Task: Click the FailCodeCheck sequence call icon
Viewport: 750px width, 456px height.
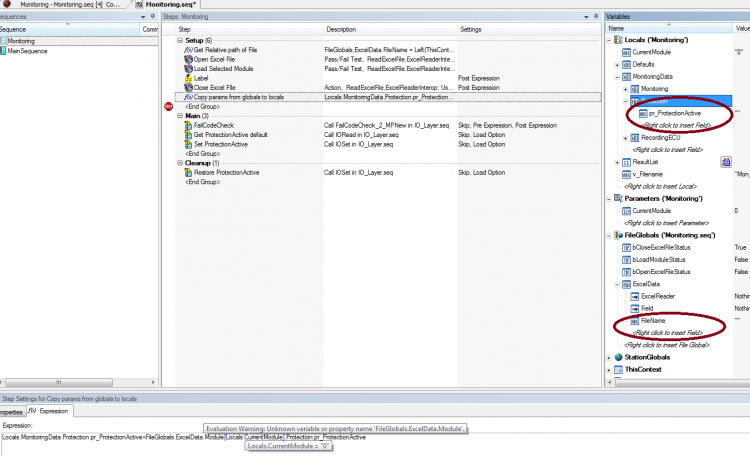Action: [188, 125]
